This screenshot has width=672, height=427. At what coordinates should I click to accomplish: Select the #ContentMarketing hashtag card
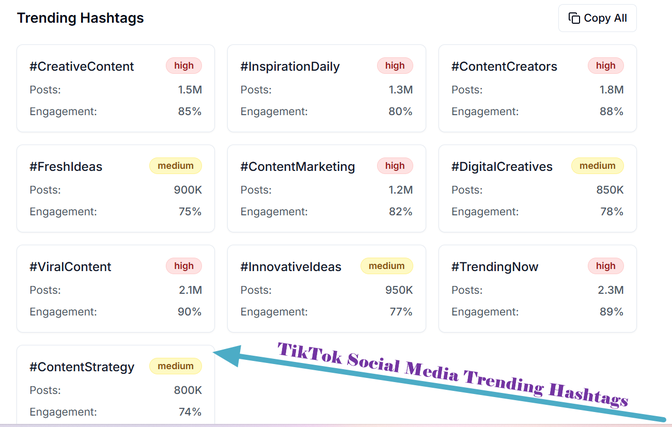[x=326, y=189]
